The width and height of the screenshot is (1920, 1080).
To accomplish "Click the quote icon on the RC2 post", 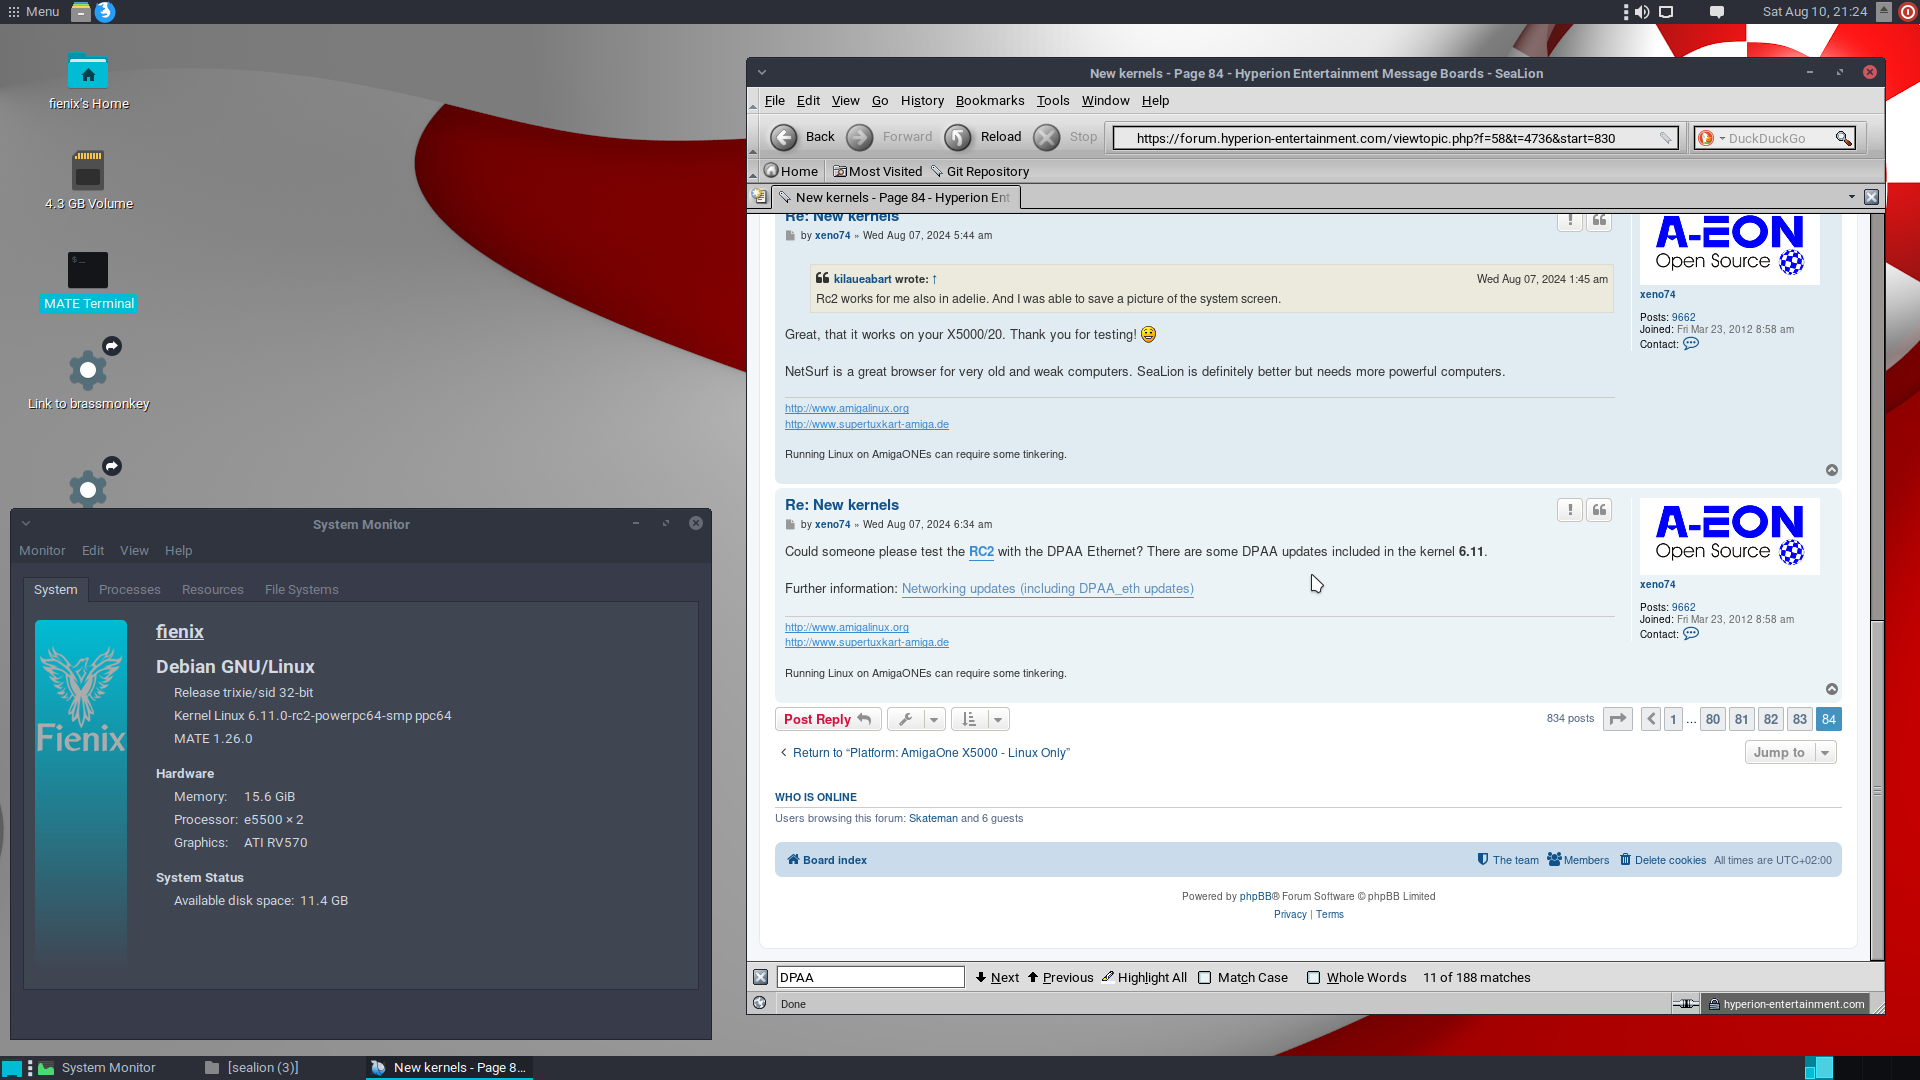I will 1599,510.
